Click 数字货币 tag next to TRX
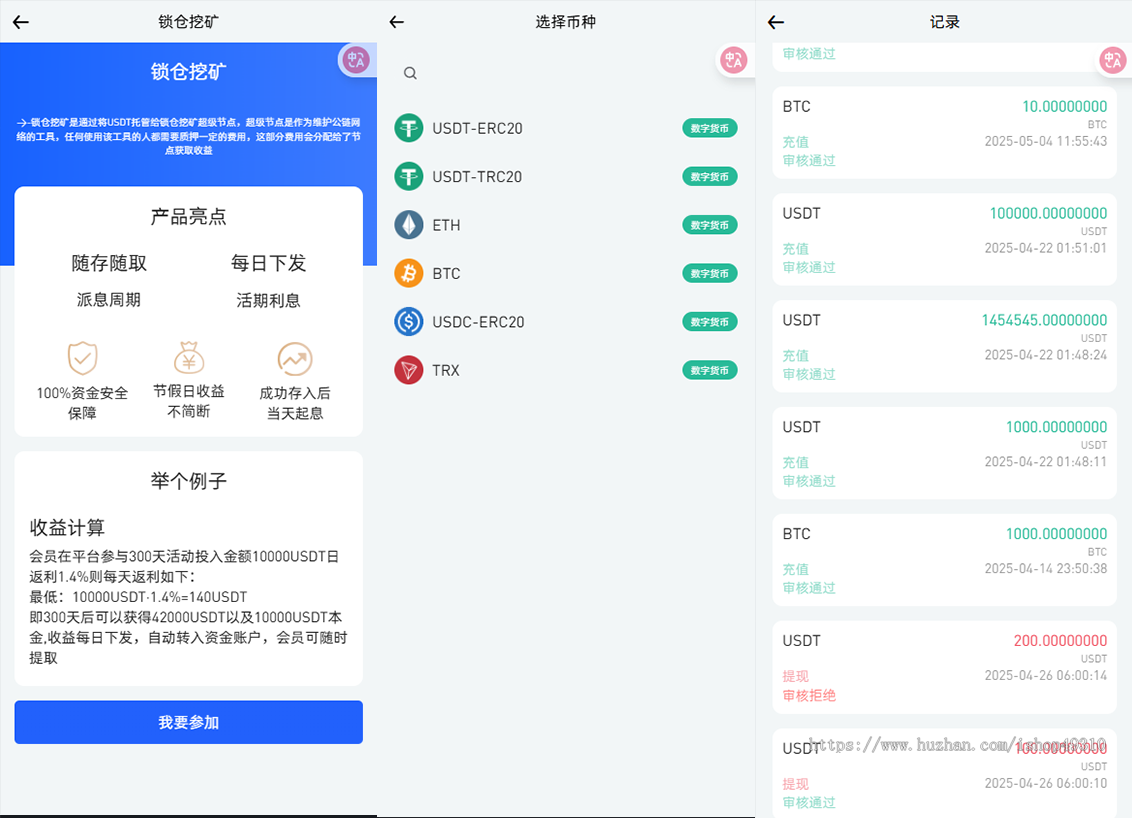 (710, 370)
